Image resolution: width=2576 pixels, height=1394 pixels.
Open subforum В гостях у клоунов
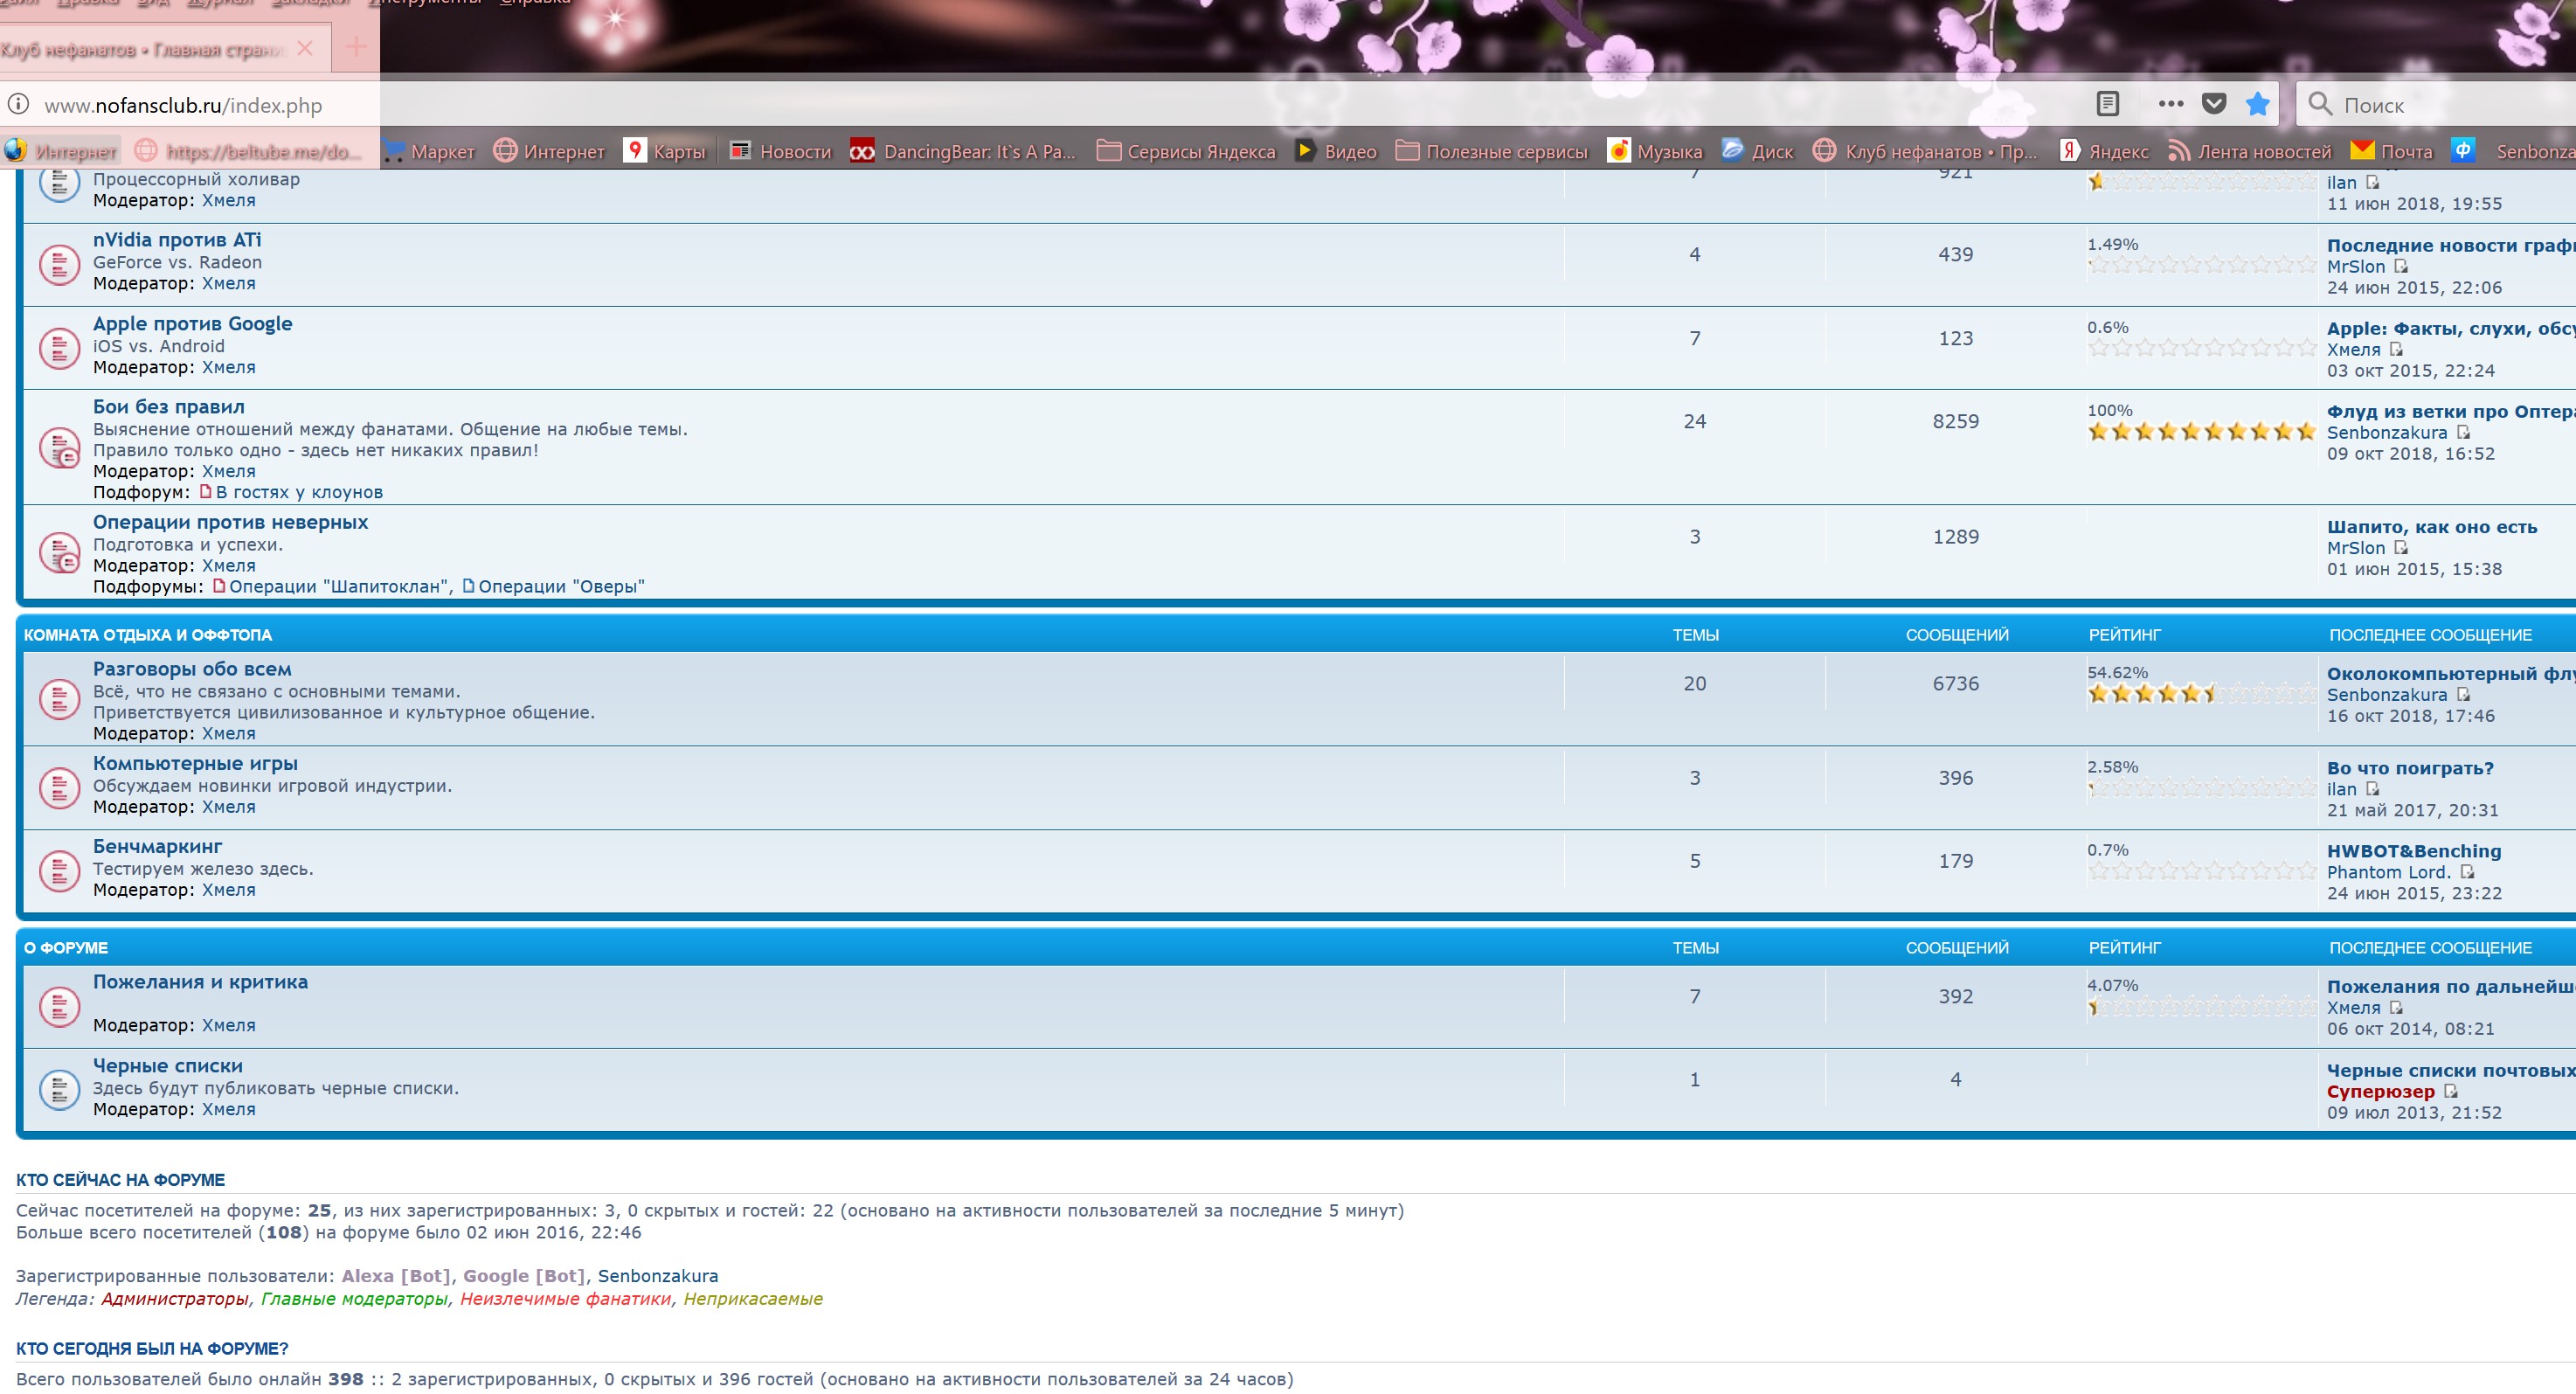[x=298, y=492]
